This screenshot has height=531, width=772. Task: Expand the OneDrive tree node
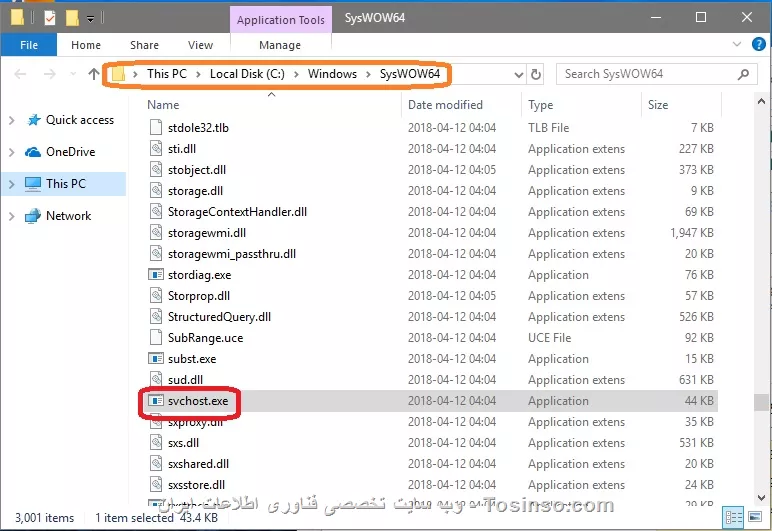coord(12,152)
